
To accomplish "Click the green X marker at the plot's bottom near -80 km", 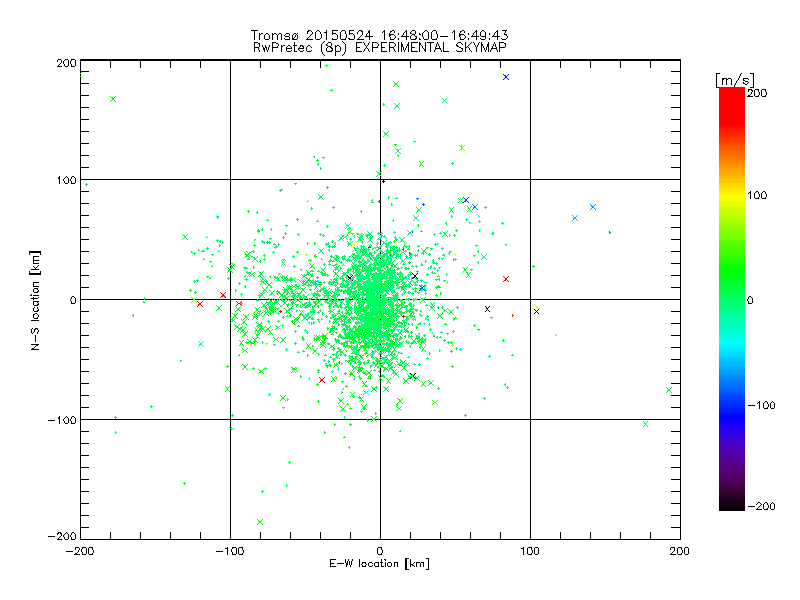I will [x=260, y=522].
